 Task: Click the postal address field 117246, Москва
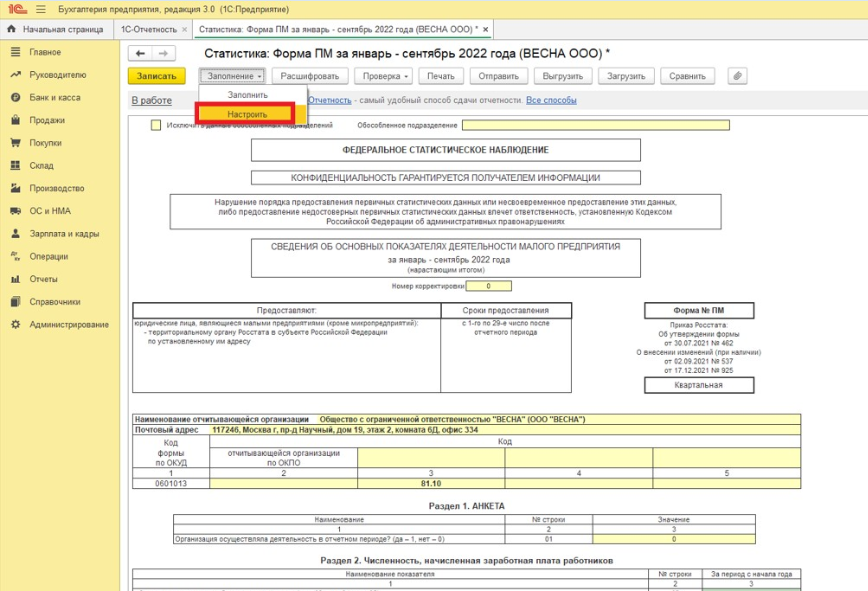click(505, 429)
